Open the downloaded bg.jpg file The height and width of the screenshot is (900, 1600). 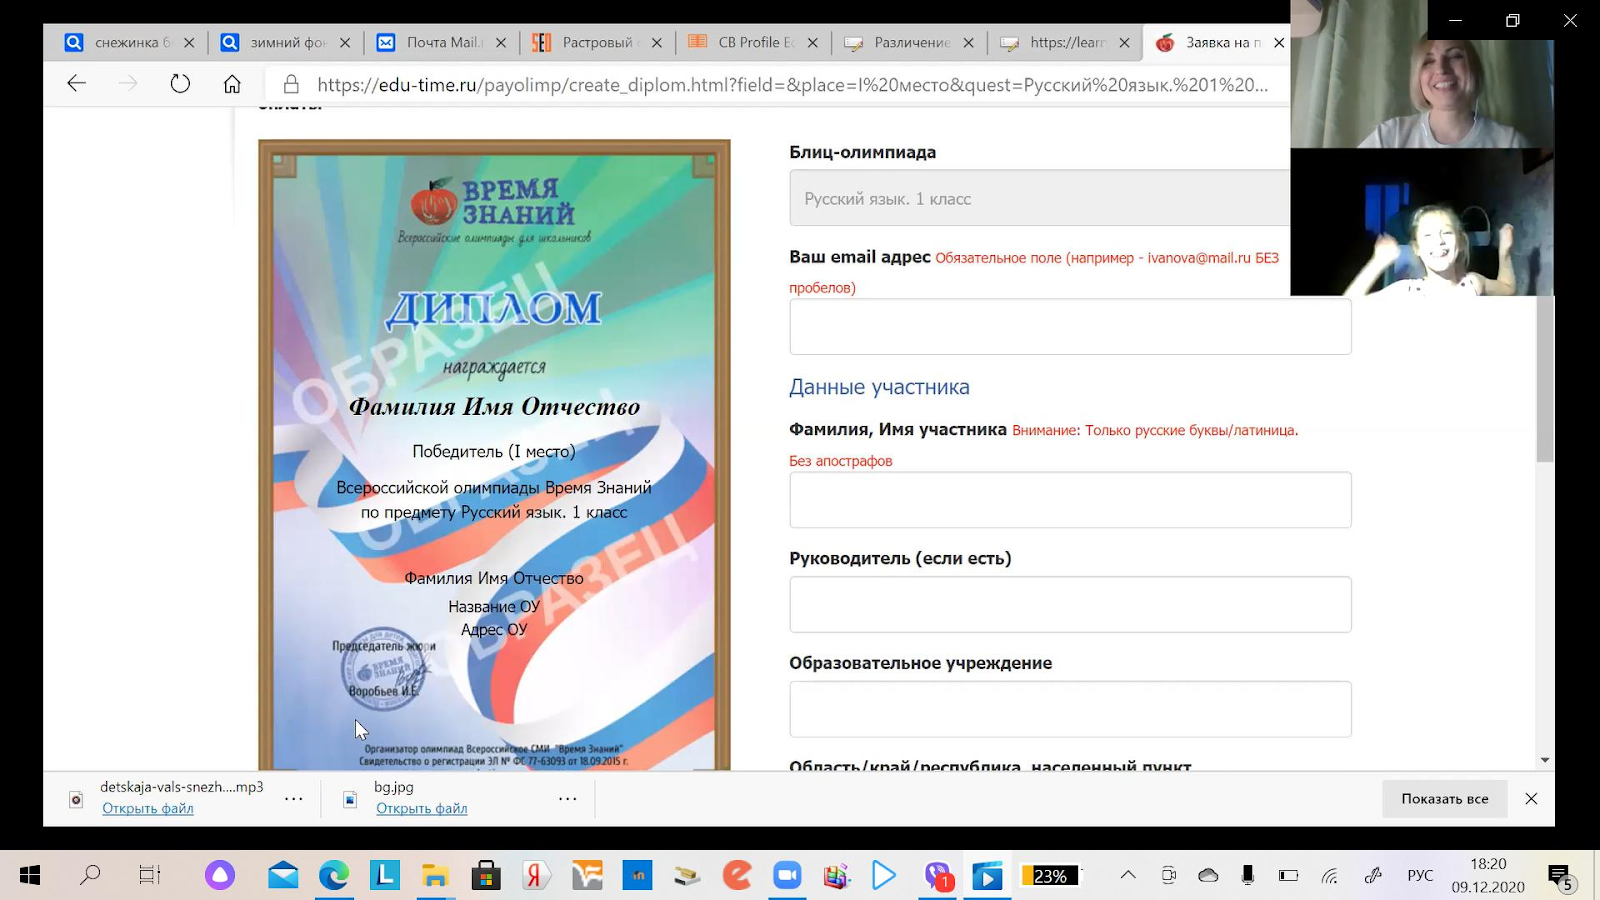422,808
